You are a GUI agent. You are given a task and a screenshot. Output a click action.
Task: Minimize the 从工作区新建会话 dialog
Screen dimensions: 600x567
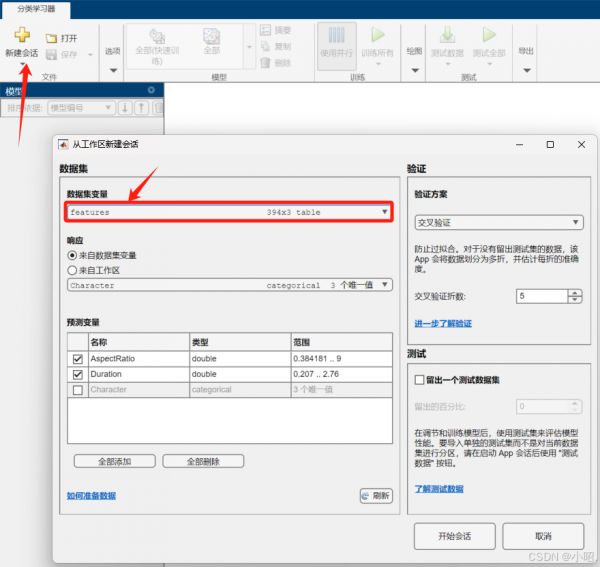point(519,144)
